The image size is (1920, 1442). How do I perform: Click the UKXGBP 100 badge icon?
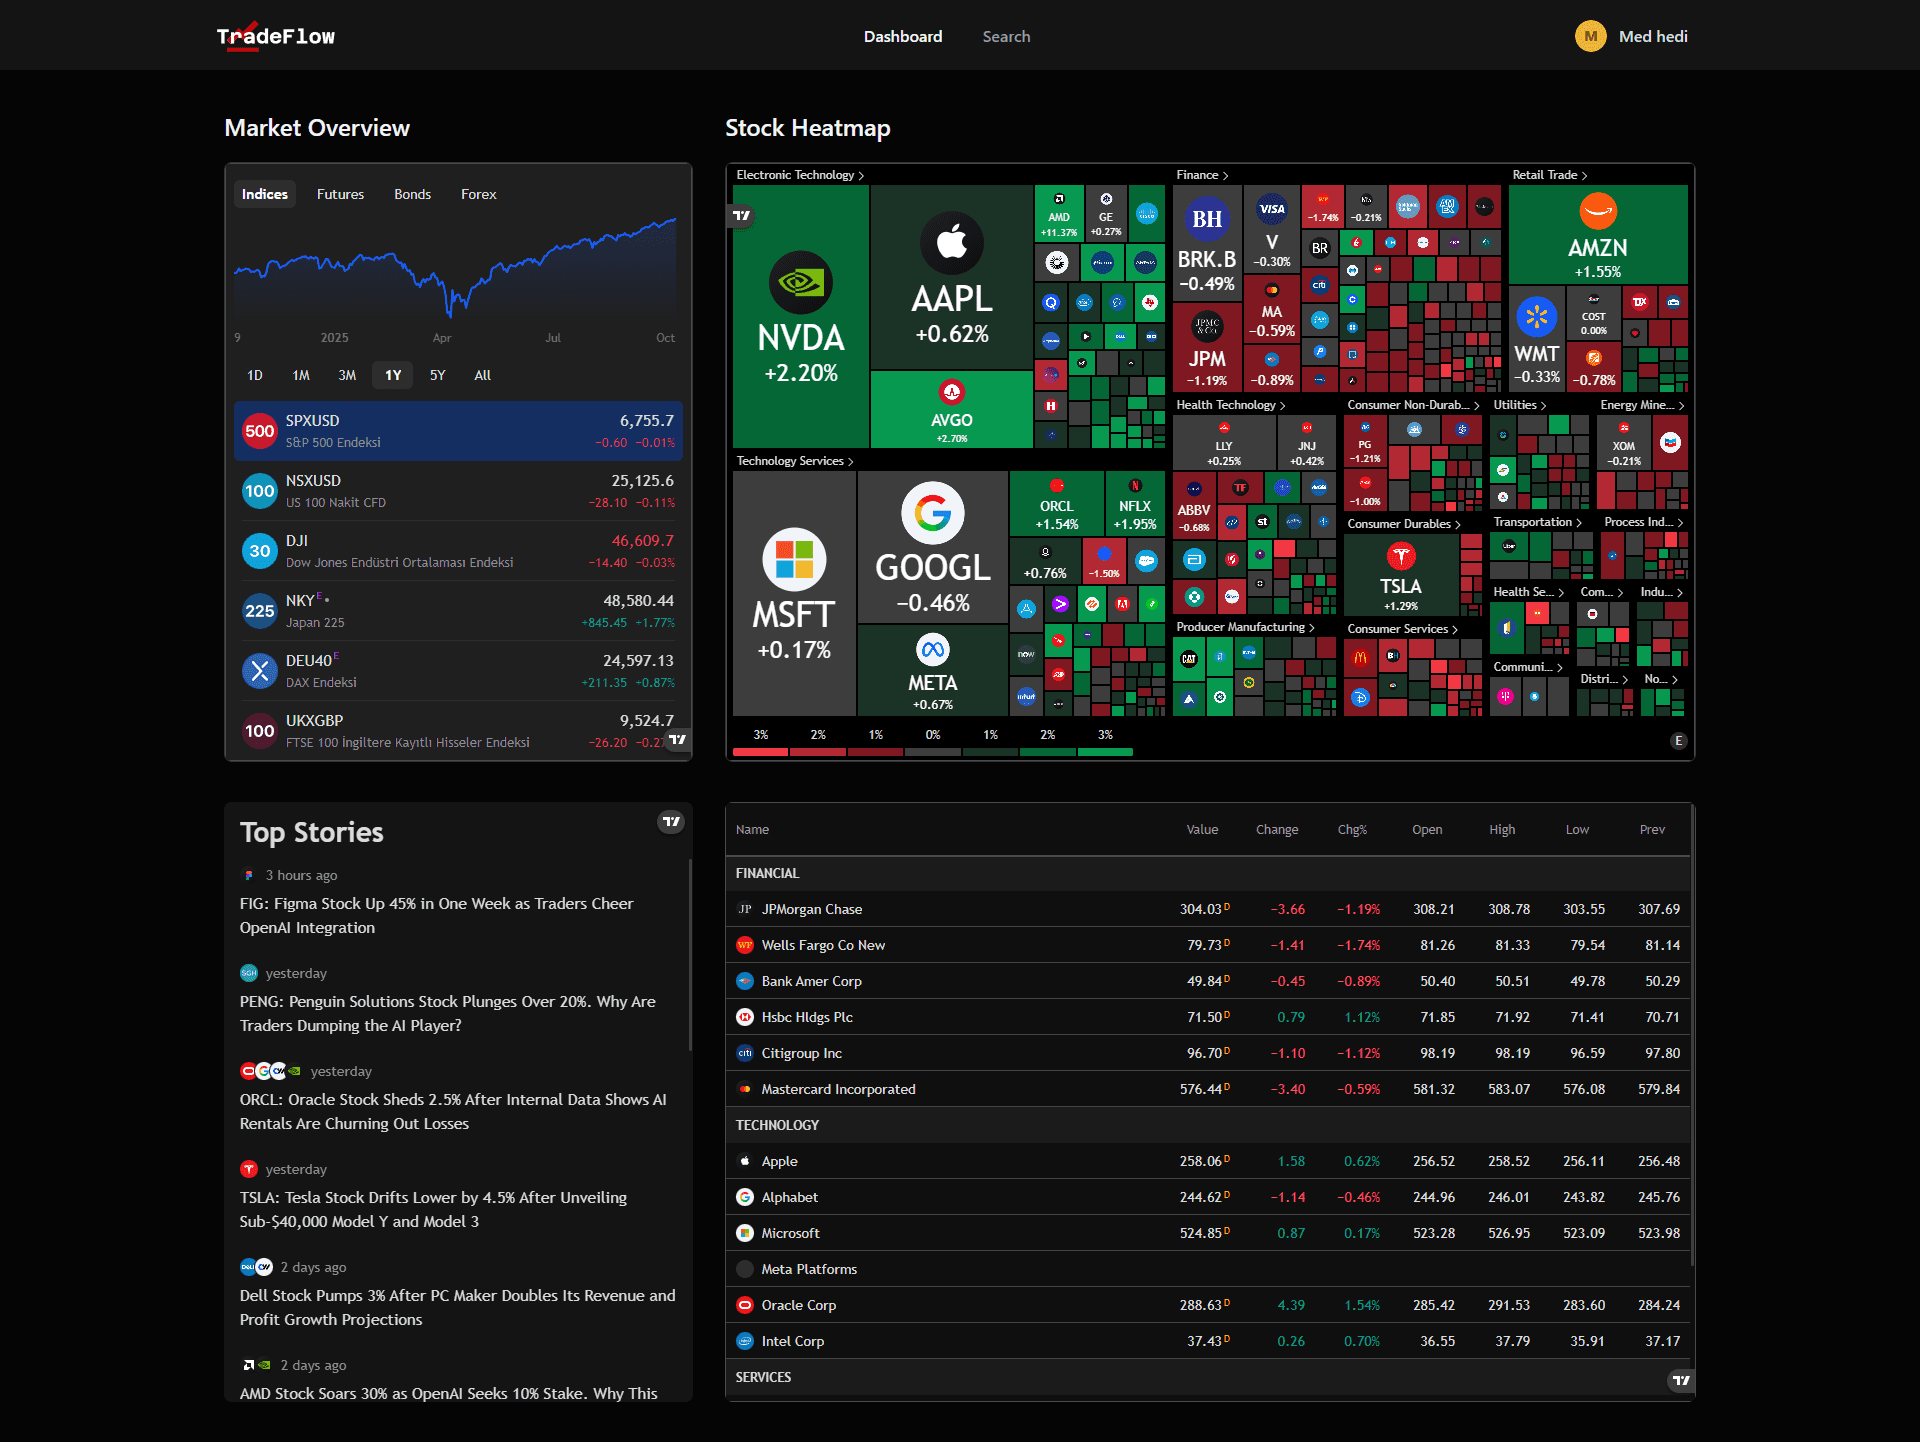click(260, 731)
